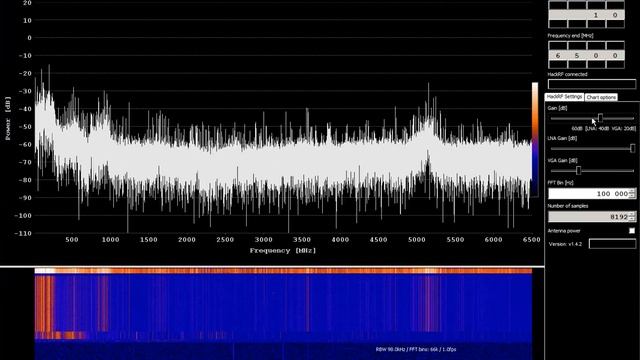Click the HackRF connected status box
Screen dimensions: 640x360
(x=592, y=84)
